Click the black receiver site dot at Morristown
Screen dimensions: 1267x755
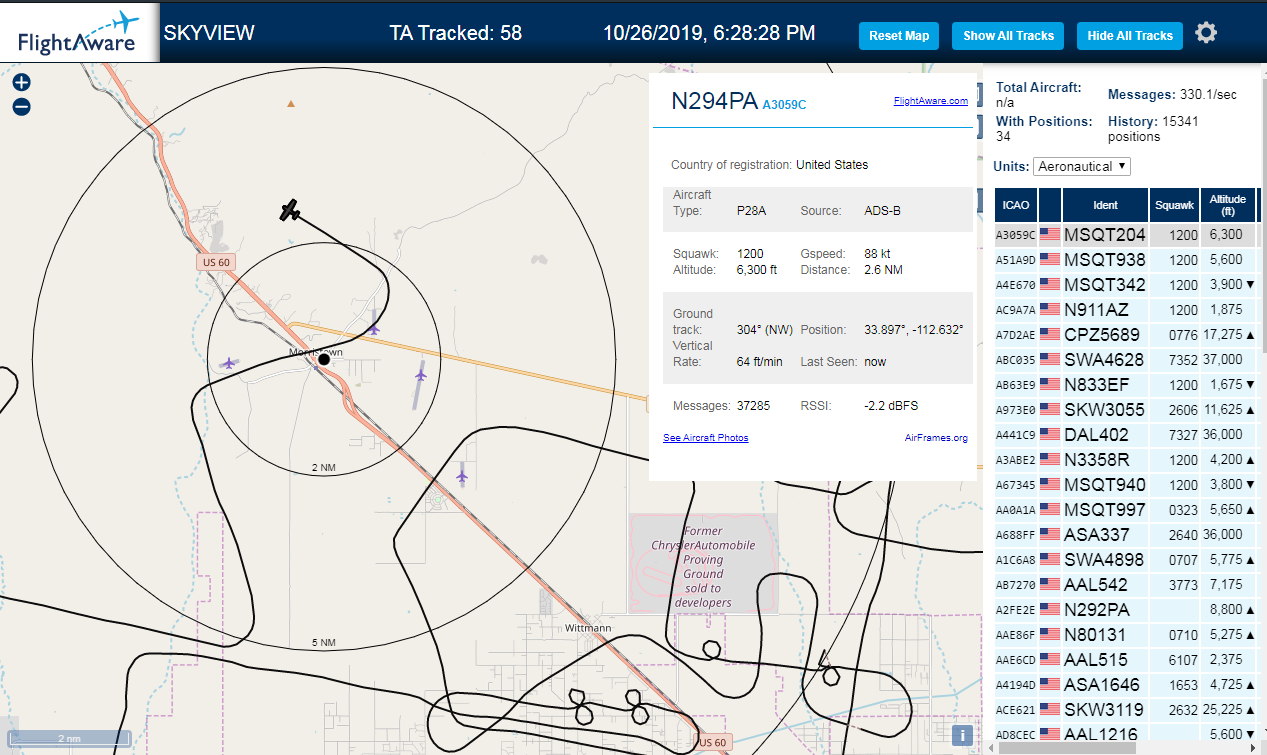point(323,359)
